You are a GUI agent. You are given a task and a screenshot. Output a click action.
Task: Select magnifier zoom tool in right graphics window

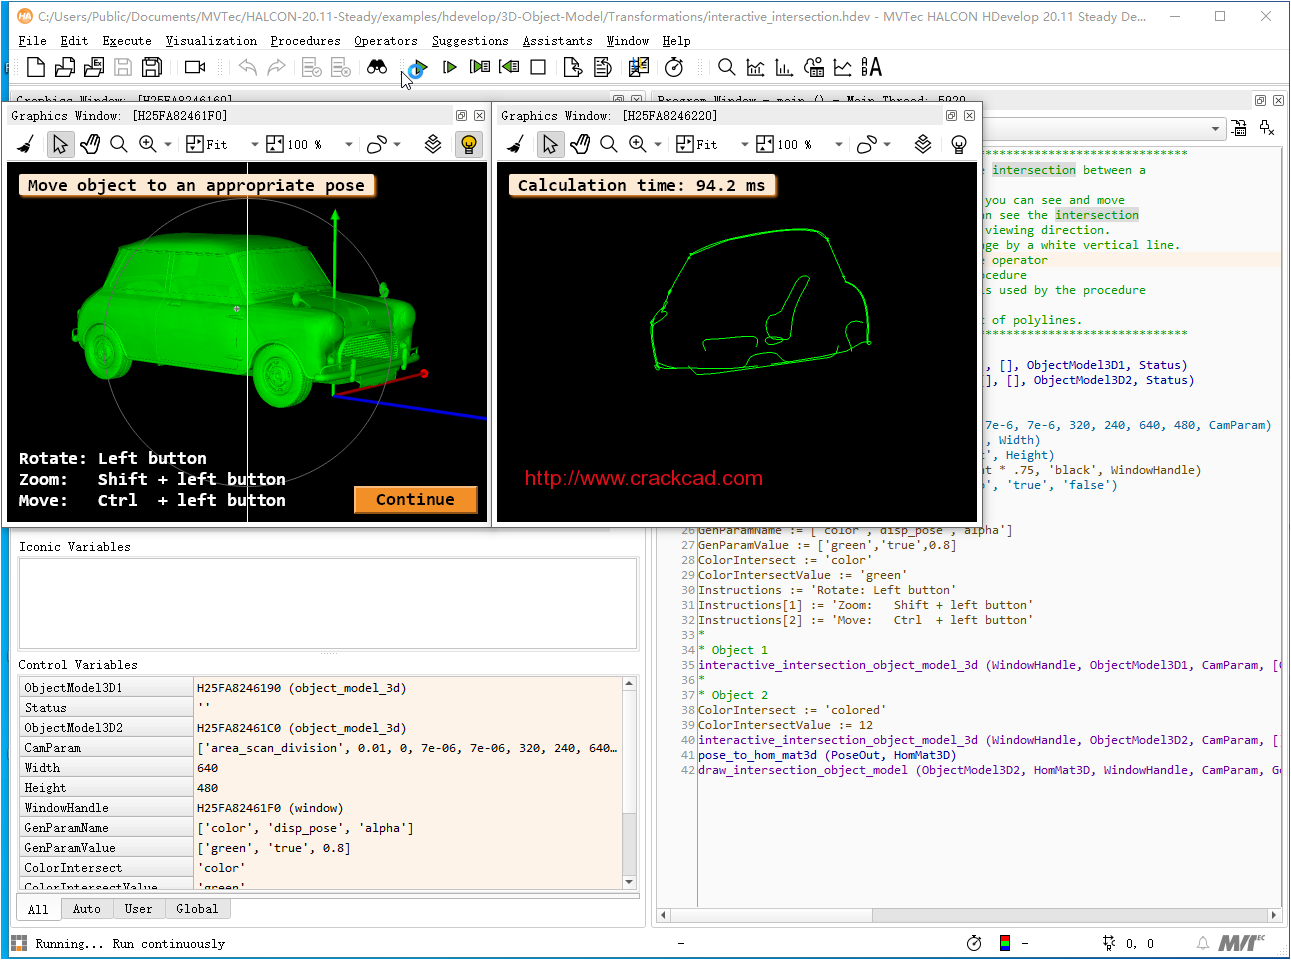point(609,144)
